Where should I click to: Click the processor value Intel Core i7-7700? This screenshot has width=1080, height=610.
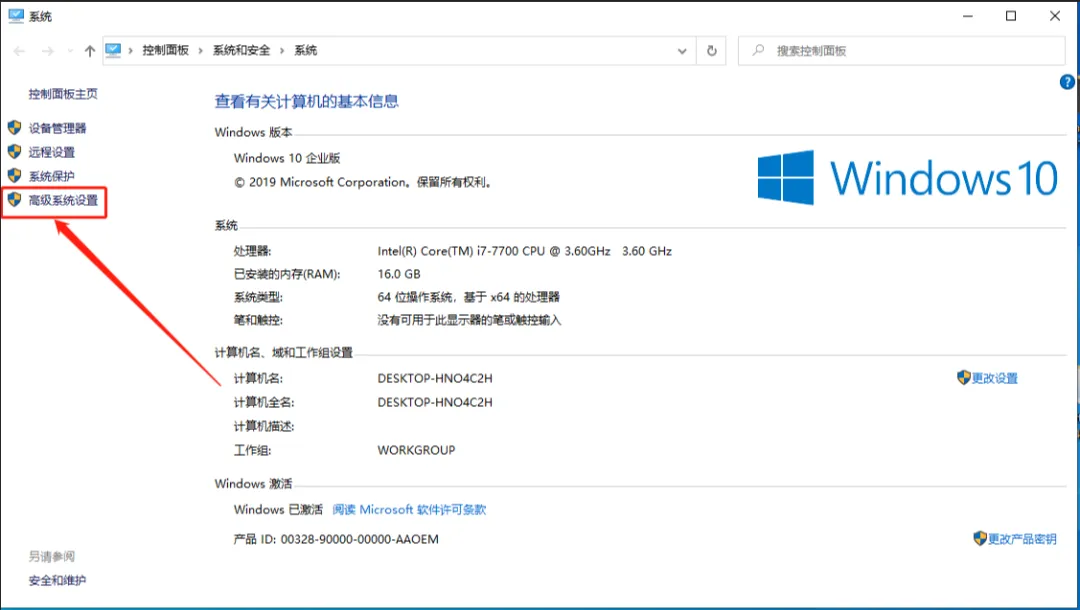(x=524, y=251)
